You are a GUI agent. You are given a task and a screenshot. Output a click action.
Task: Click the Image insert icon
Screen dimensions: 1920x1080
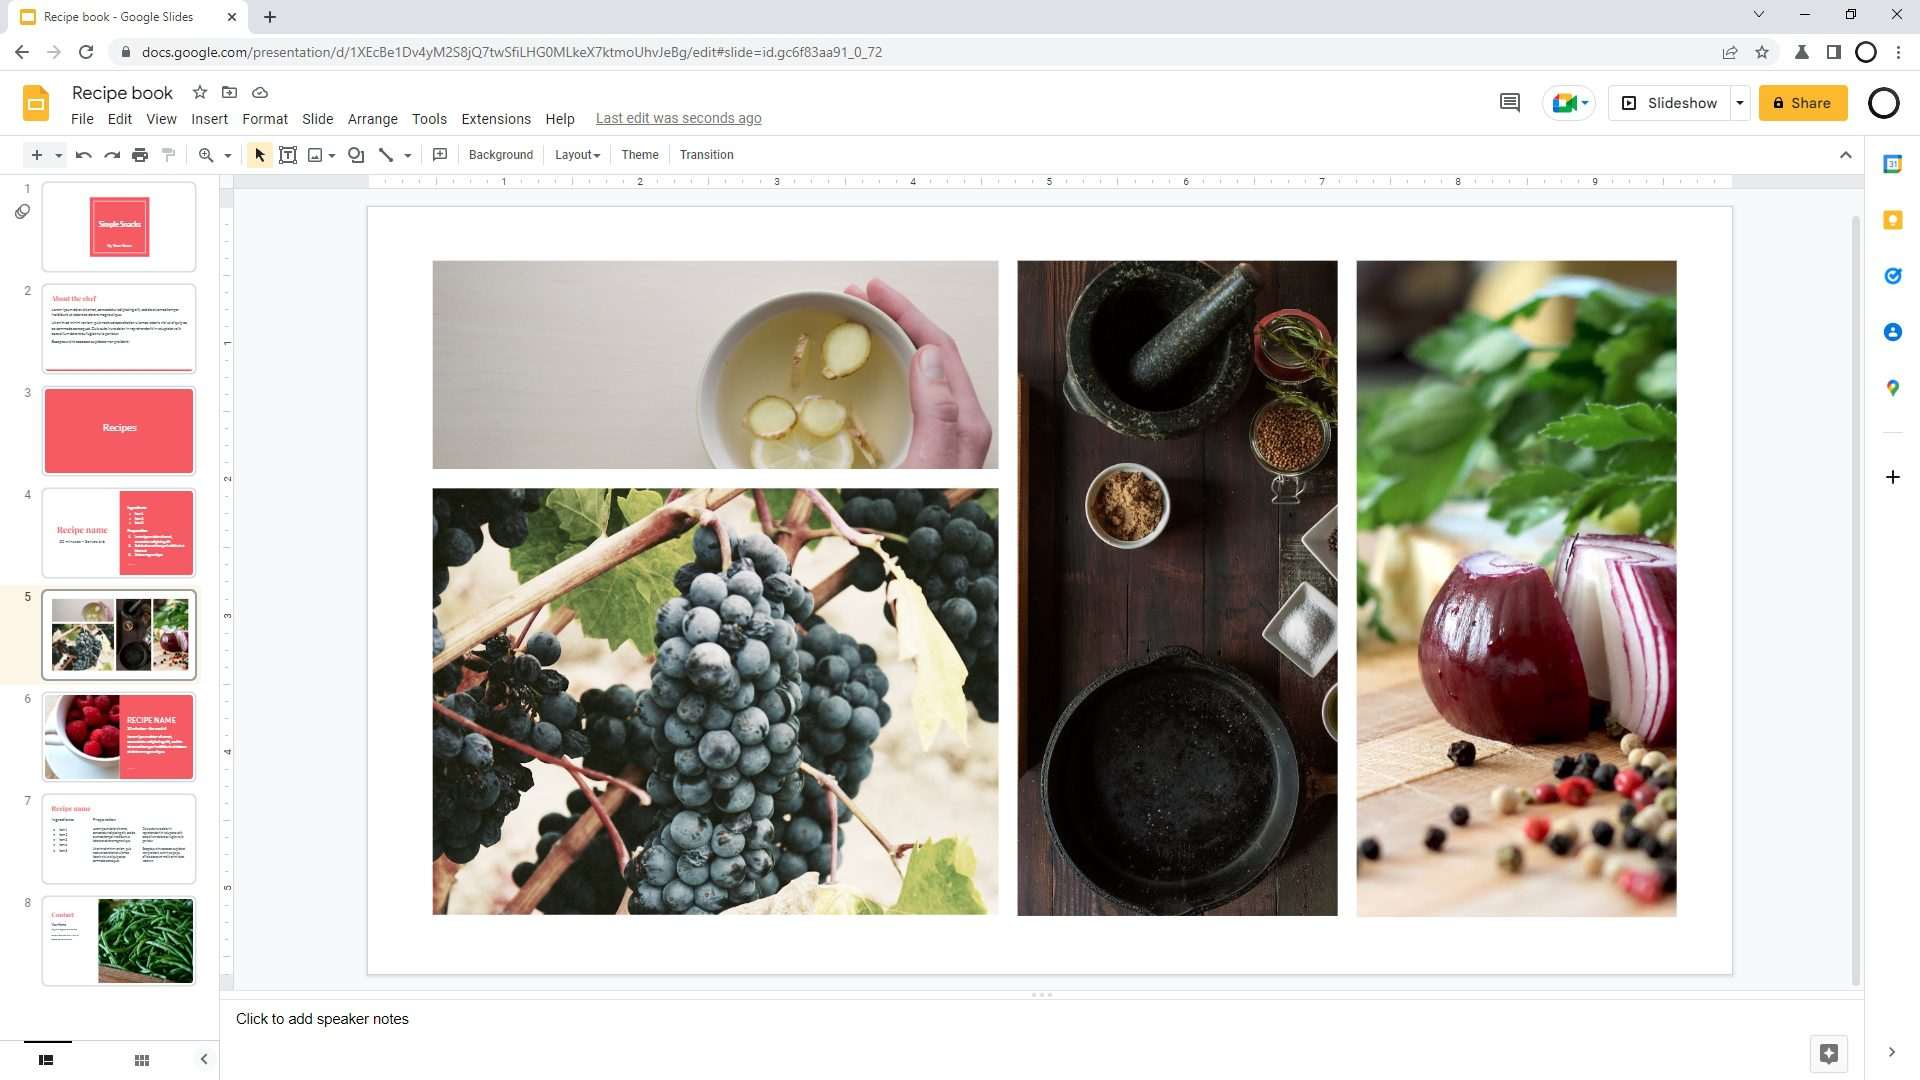[x=316, y=154]
